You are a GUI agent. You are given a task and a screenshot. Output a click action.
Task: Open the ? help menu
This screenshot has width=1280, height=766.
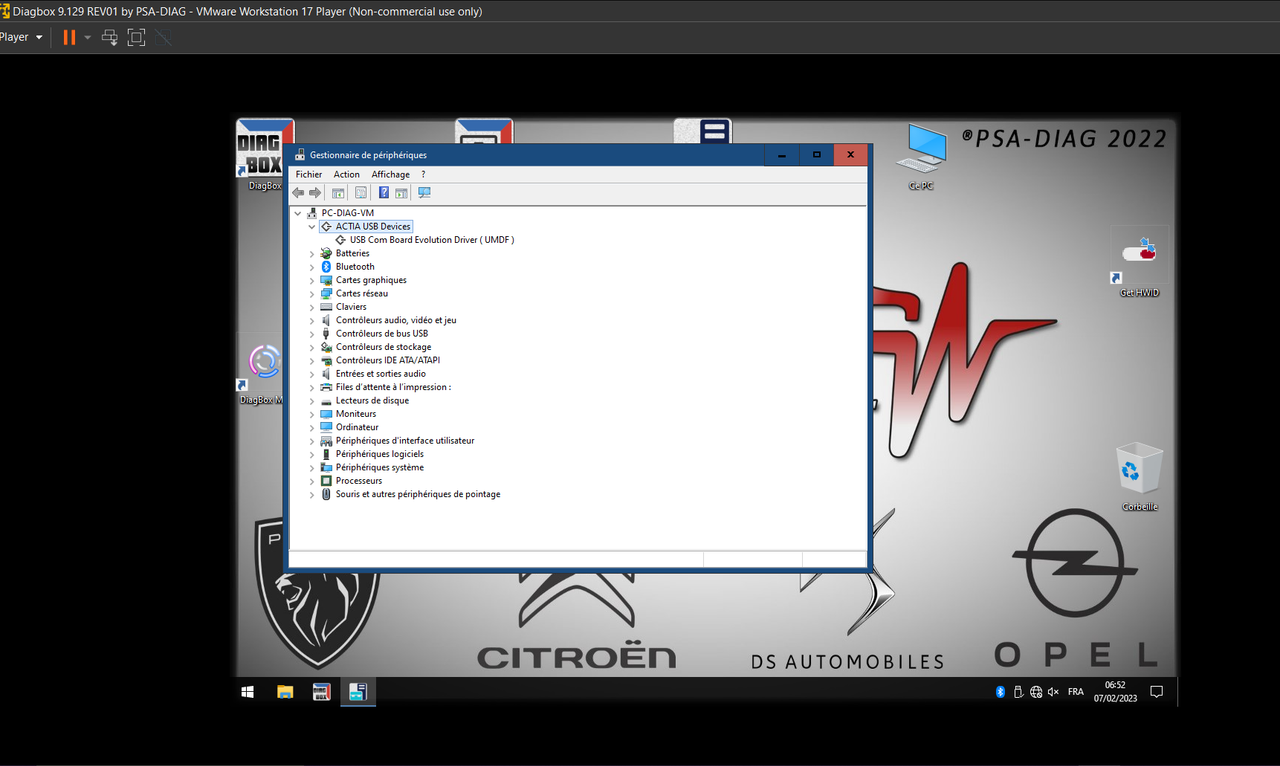coord(423,174)
